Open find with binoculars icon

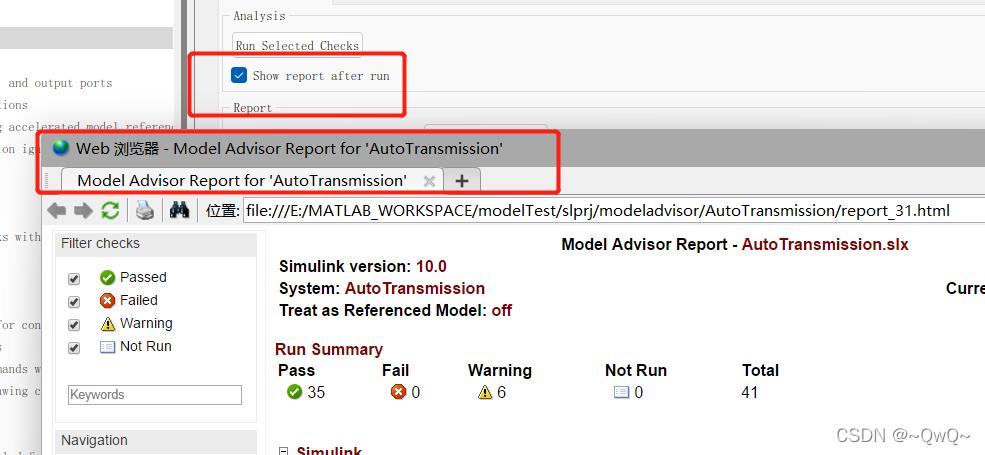point(180,211)
